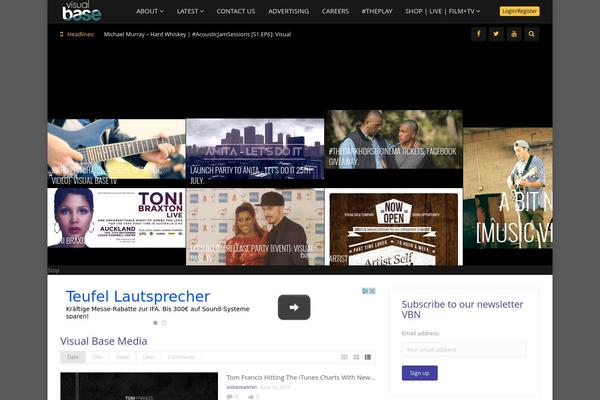Click the visbaseadmin author link
600x400 pixels.
(241, 387)
